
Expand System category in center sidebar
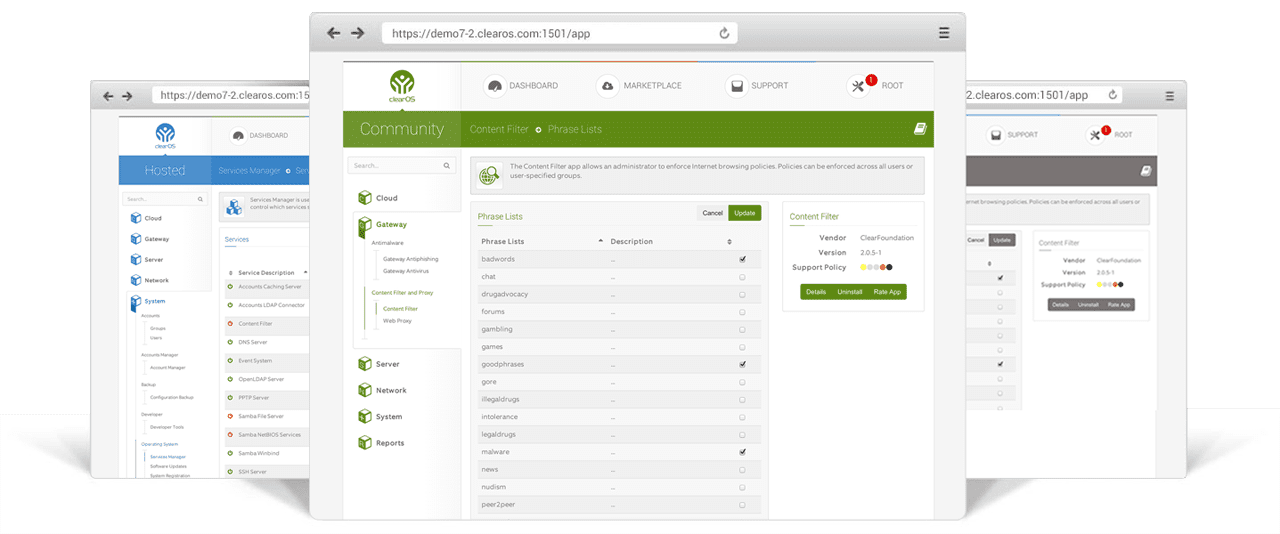tap(389, 416)
